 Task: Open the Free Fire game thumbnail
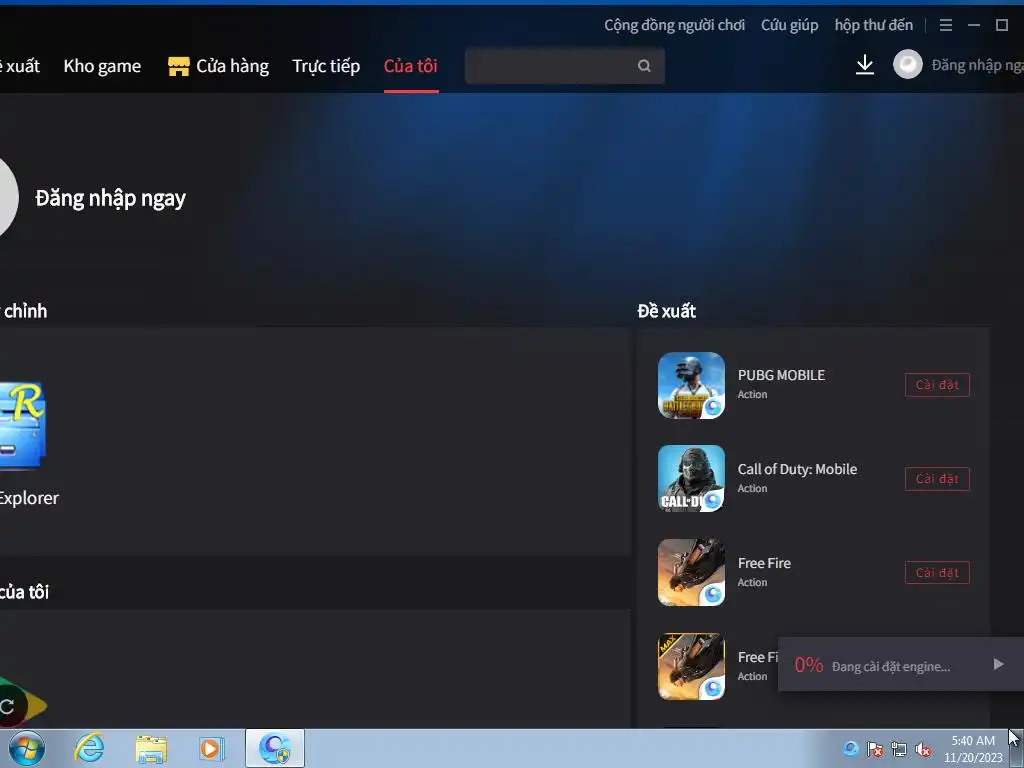coord(691,573)
